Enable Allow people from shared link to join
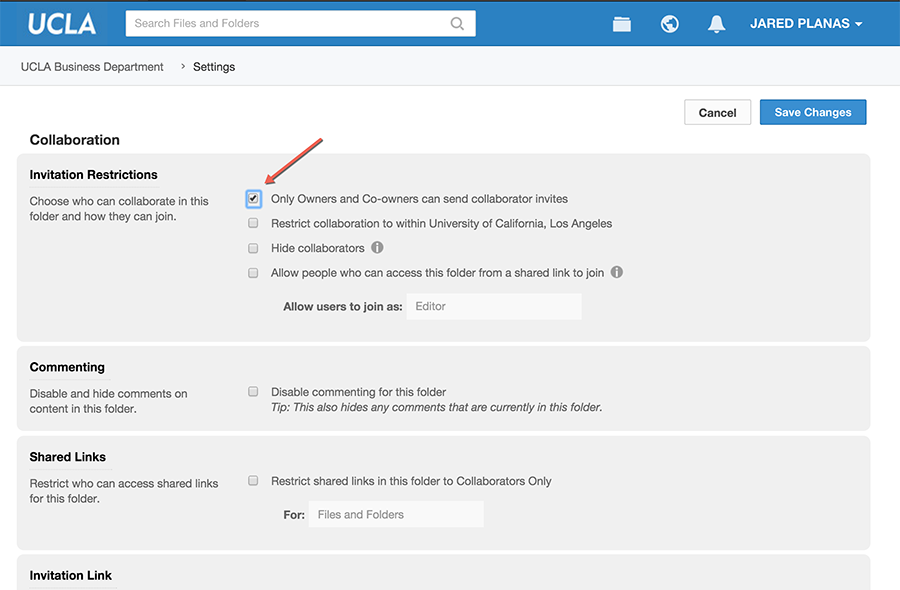This screenshot has height=590, width=900. (x=253, y=273)
